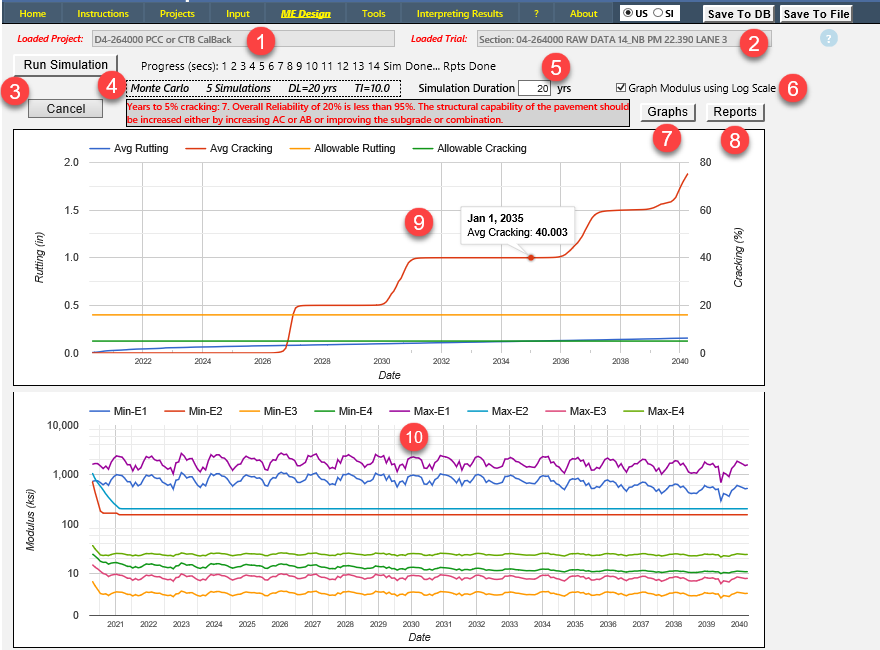Click the Jan 1, 2035 cracking data point

531,257
